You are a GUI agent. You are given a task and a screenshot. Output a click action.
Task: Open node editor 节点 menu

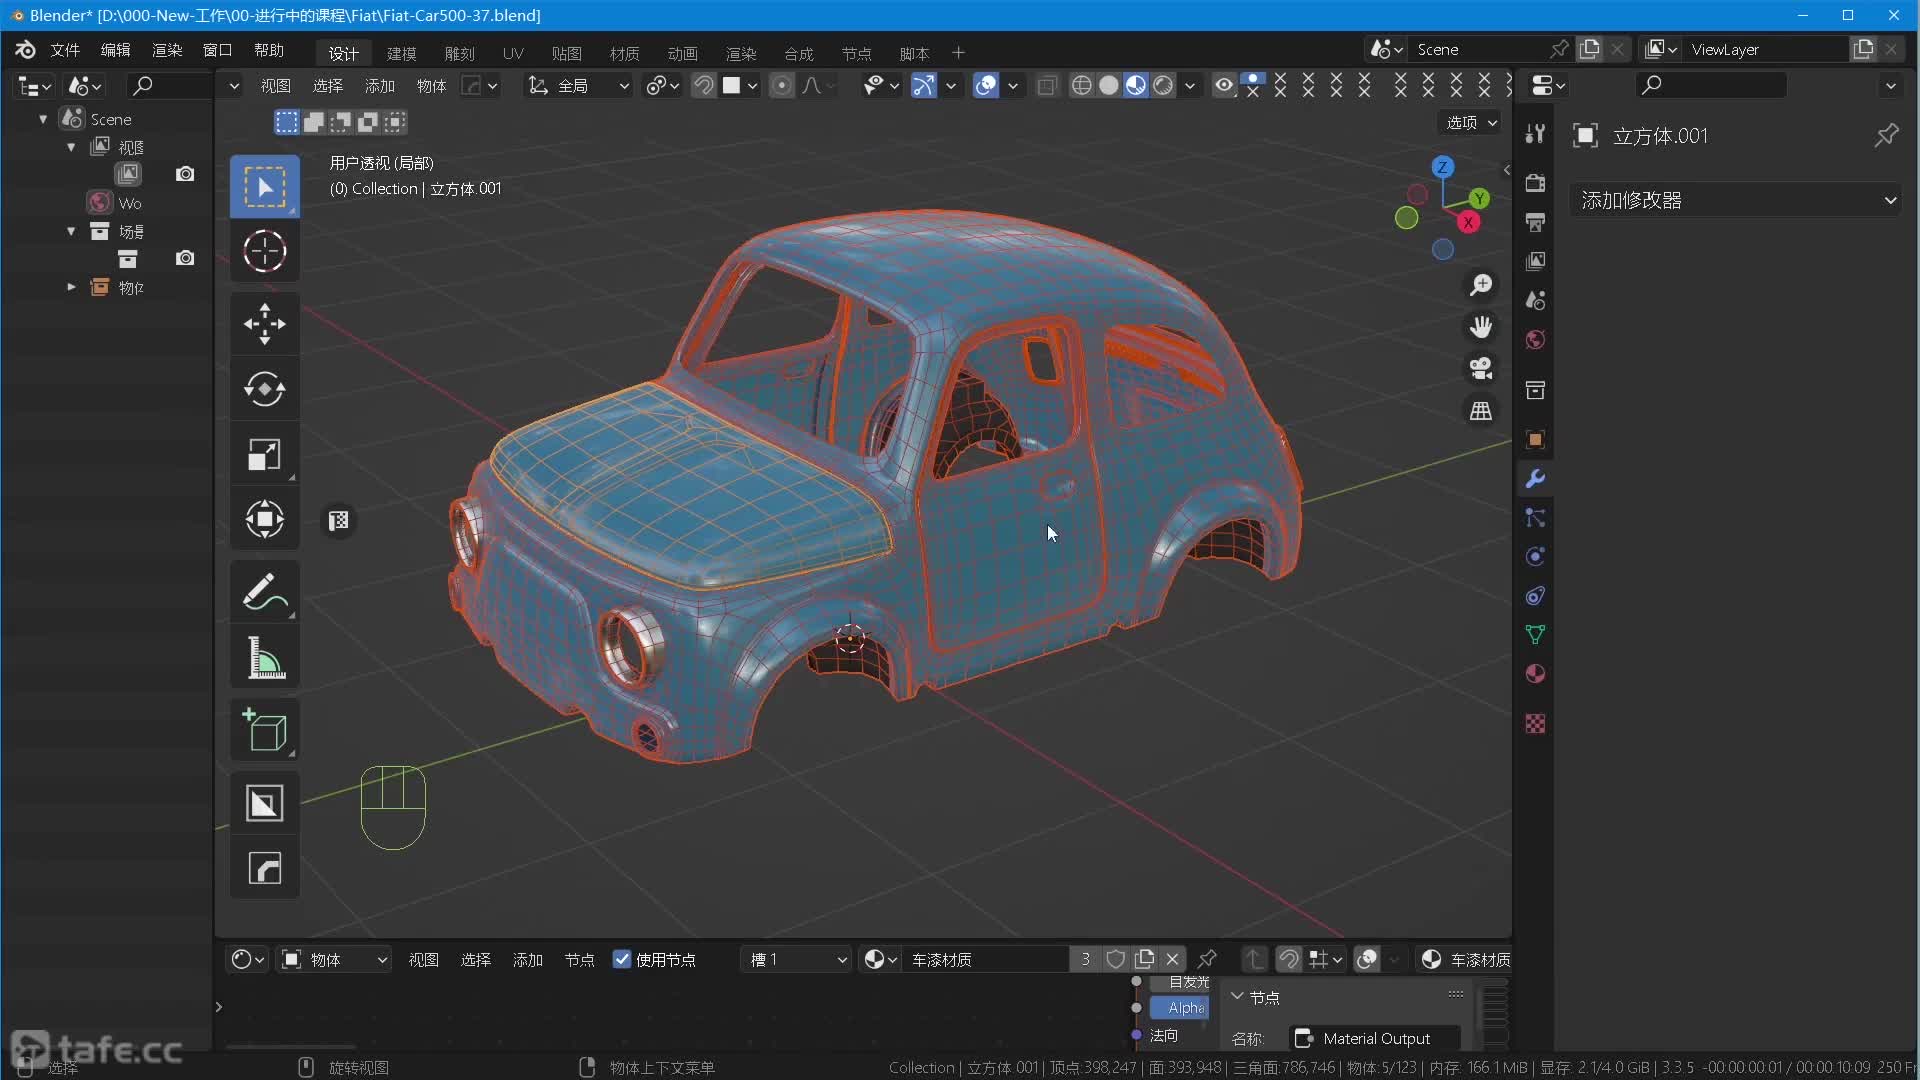pos(580,960)
